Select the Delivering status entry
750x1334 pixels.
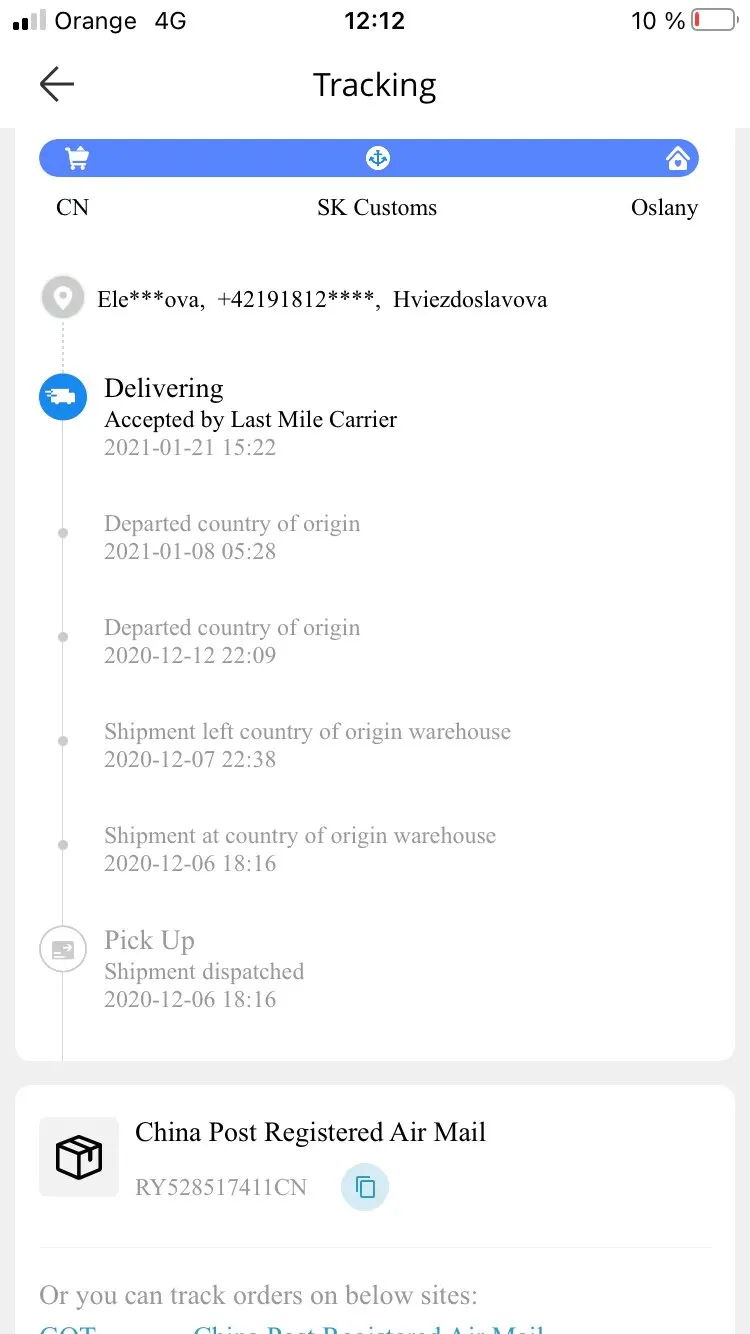click(x=251, y=417)
